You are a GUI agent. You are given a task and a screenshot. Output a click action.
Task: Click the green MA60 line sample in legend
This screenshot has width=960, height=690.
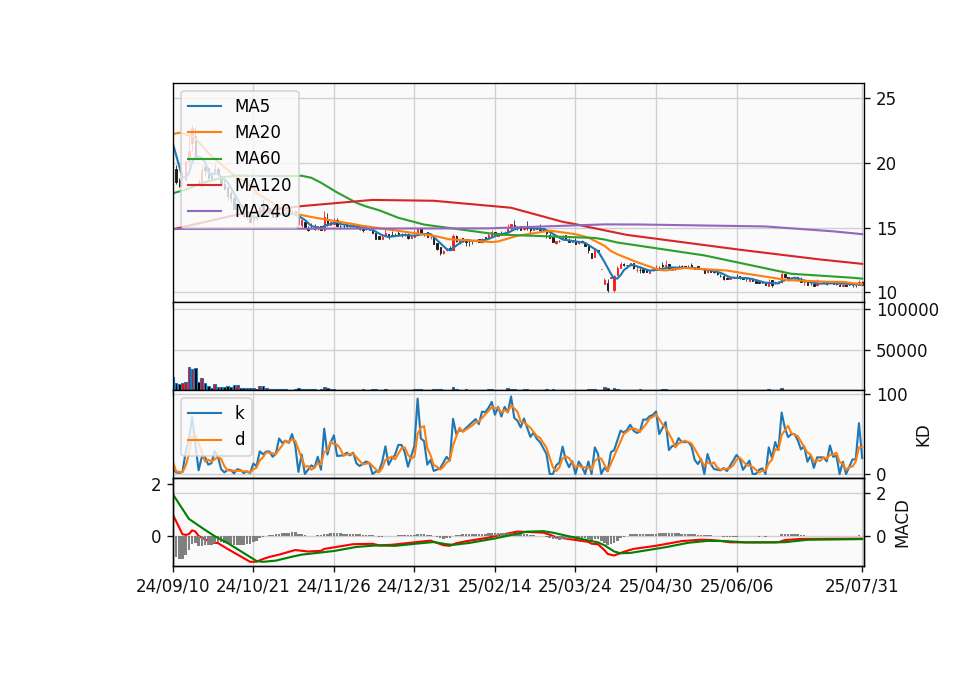(x=204, y=159)
